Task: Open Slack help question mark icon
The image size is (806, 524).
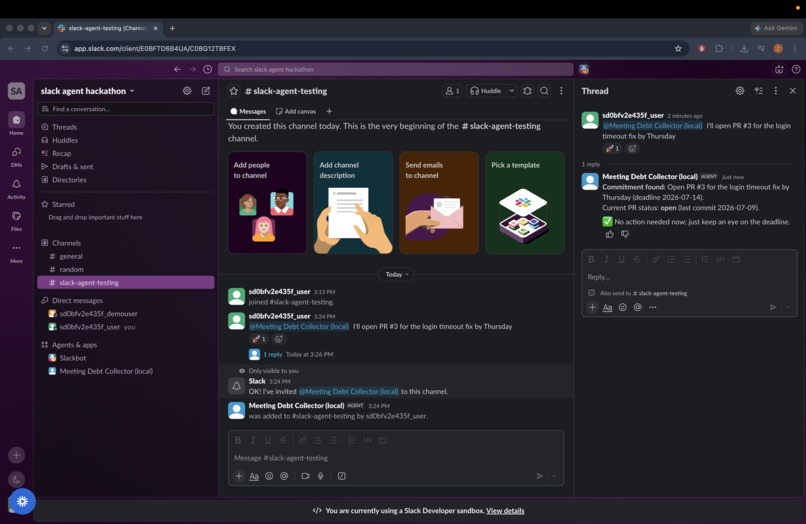Action: [796, 69]
